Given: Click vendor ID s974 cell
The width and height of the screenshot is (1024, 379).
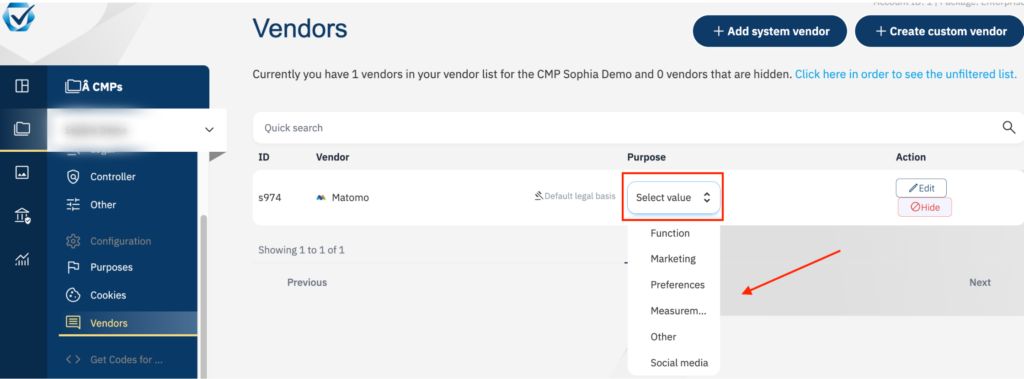Looking at the screenshot, I should point(270,197).
